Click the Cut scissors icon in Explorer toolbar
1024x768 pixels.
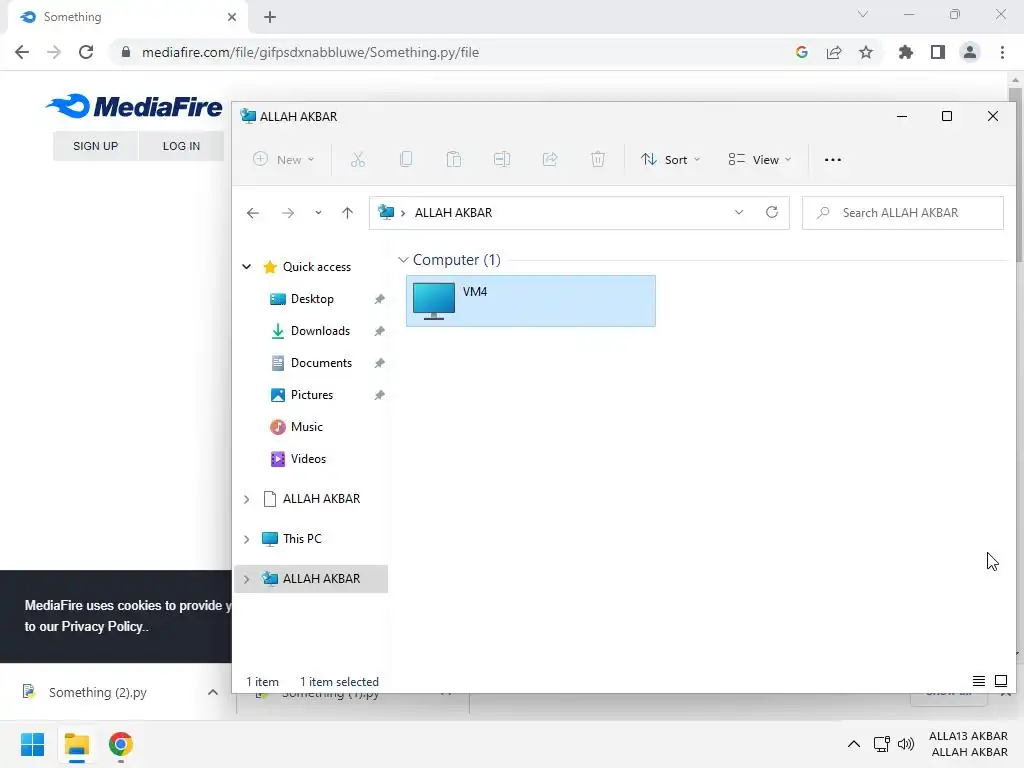click(357, 159)
